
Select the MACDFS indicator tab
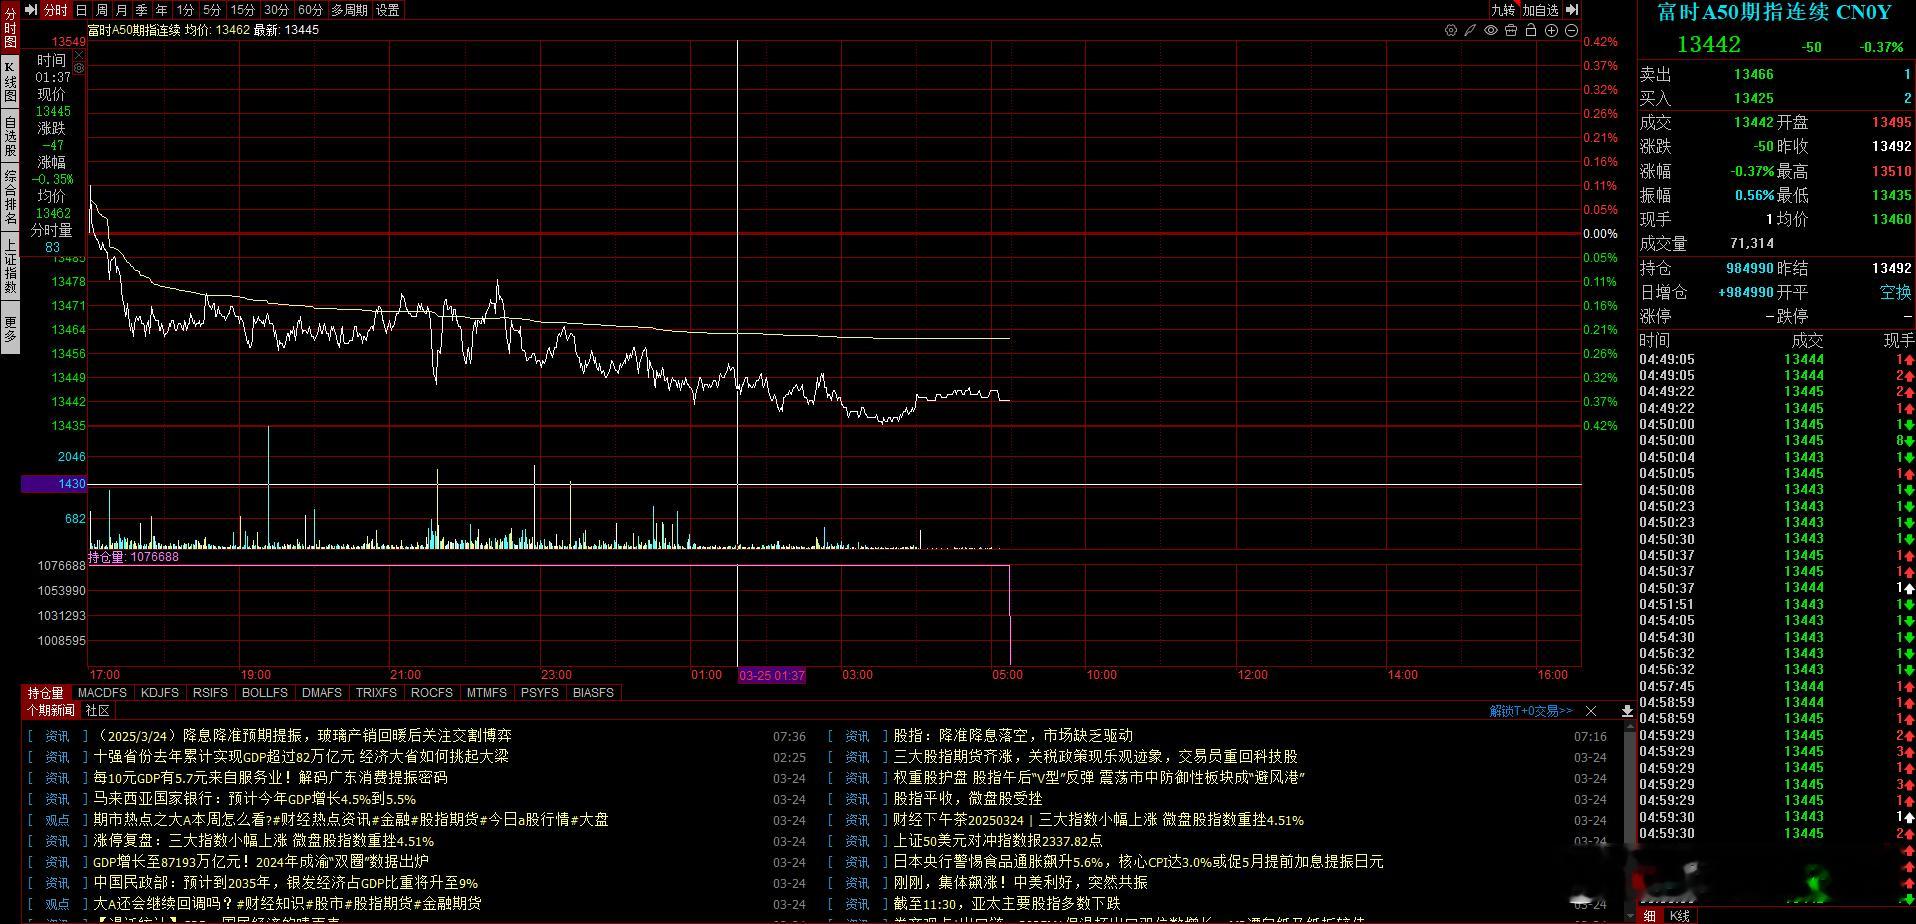pos(102,692)
